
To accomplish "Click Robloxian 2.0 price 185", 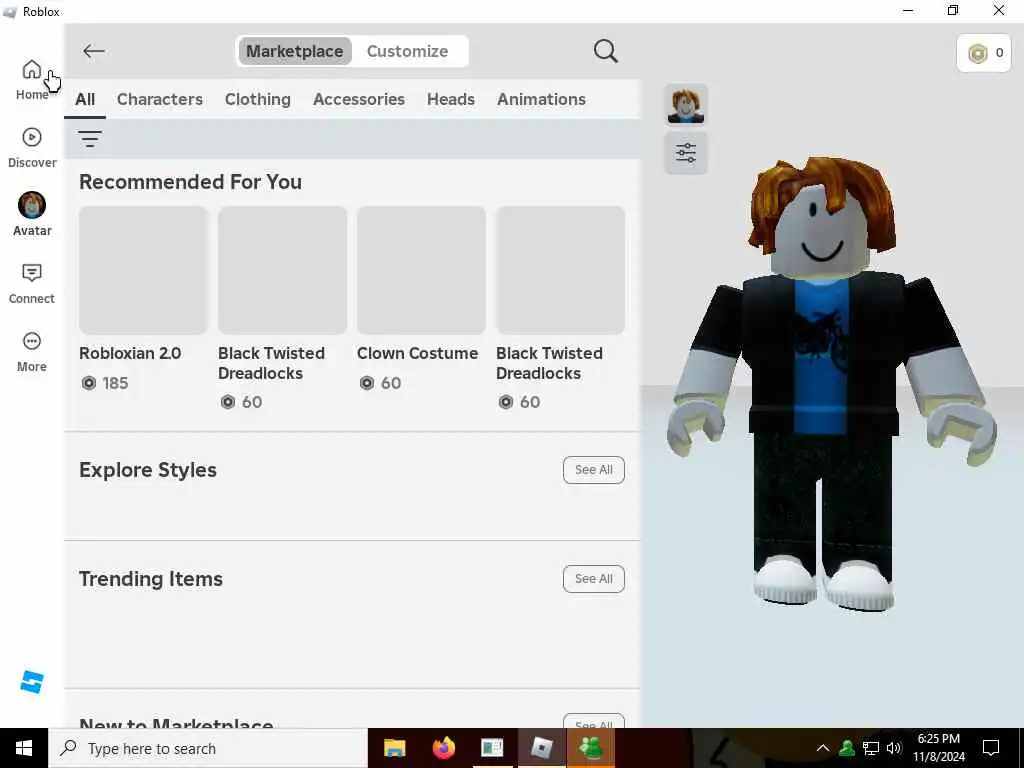I will (x=105, y=383).
